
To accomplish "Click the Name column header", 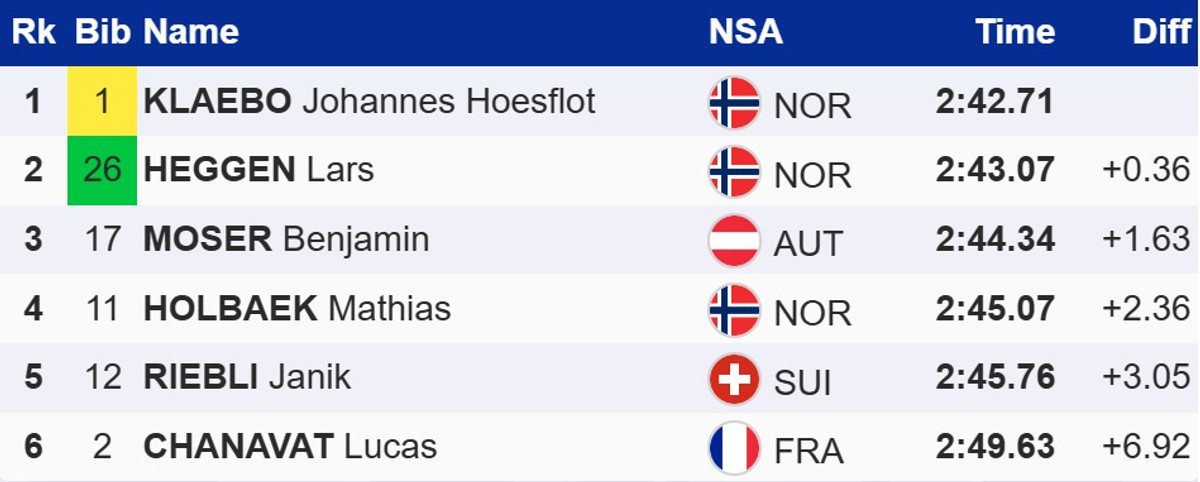I will (191, 32).
